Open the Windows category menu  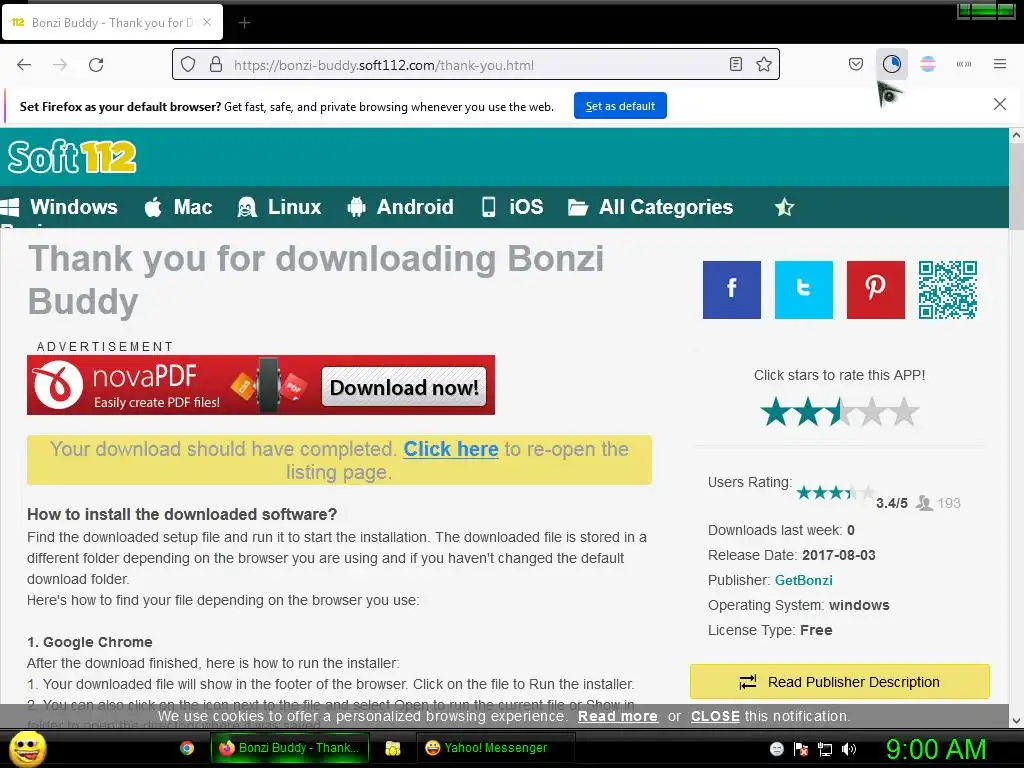(59, 207)
